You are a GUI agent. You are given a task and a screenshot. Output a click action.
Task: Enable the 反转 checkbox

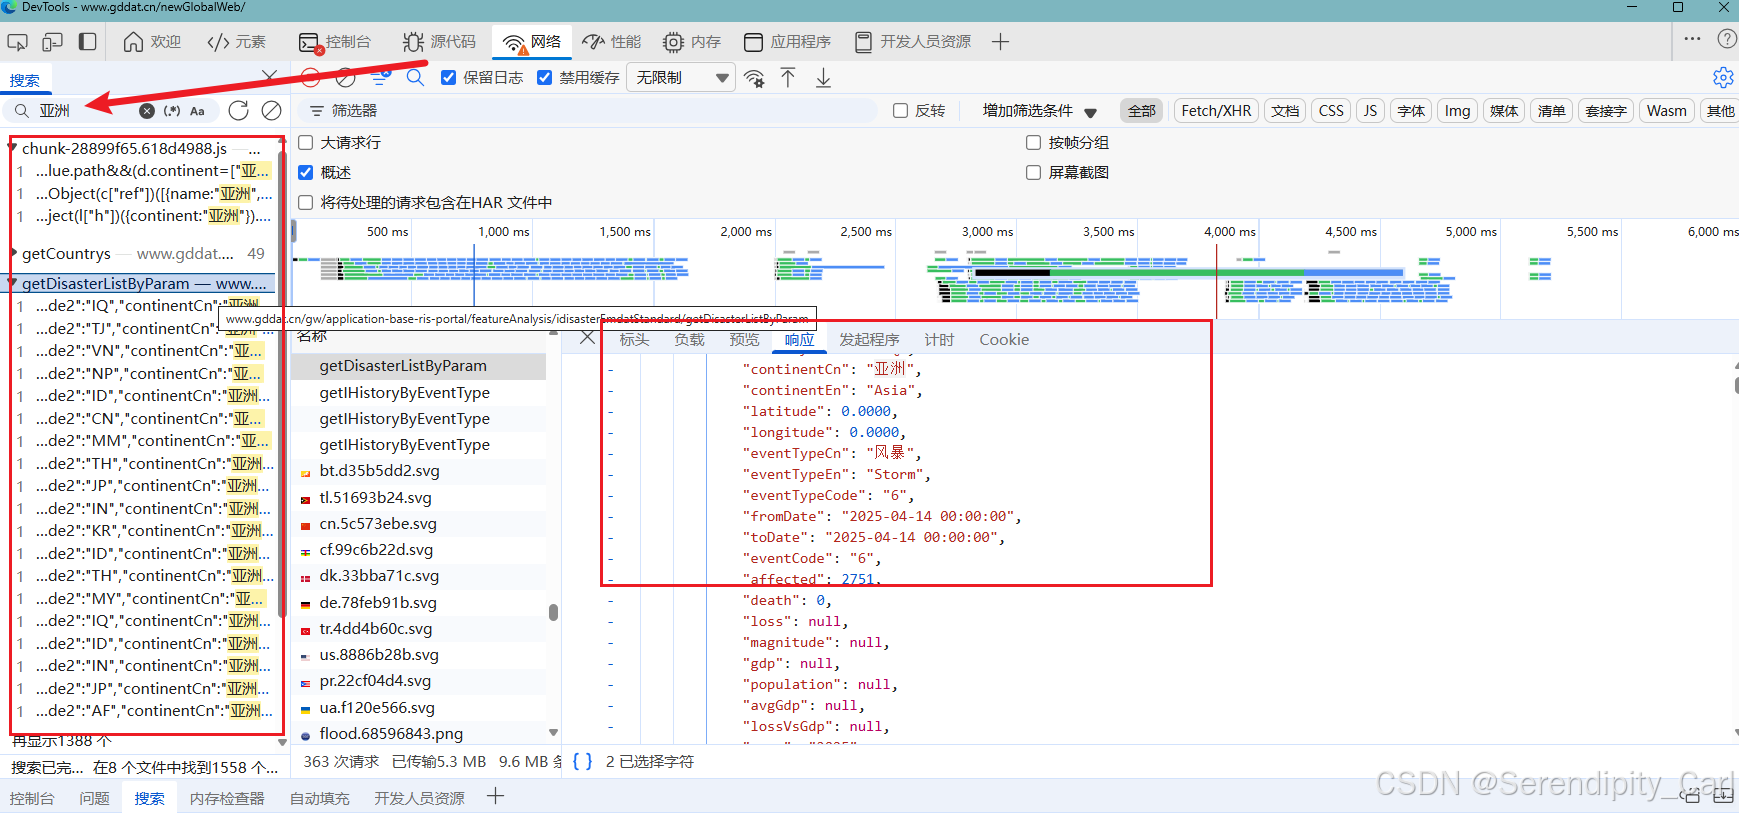[x=900, y=111]
